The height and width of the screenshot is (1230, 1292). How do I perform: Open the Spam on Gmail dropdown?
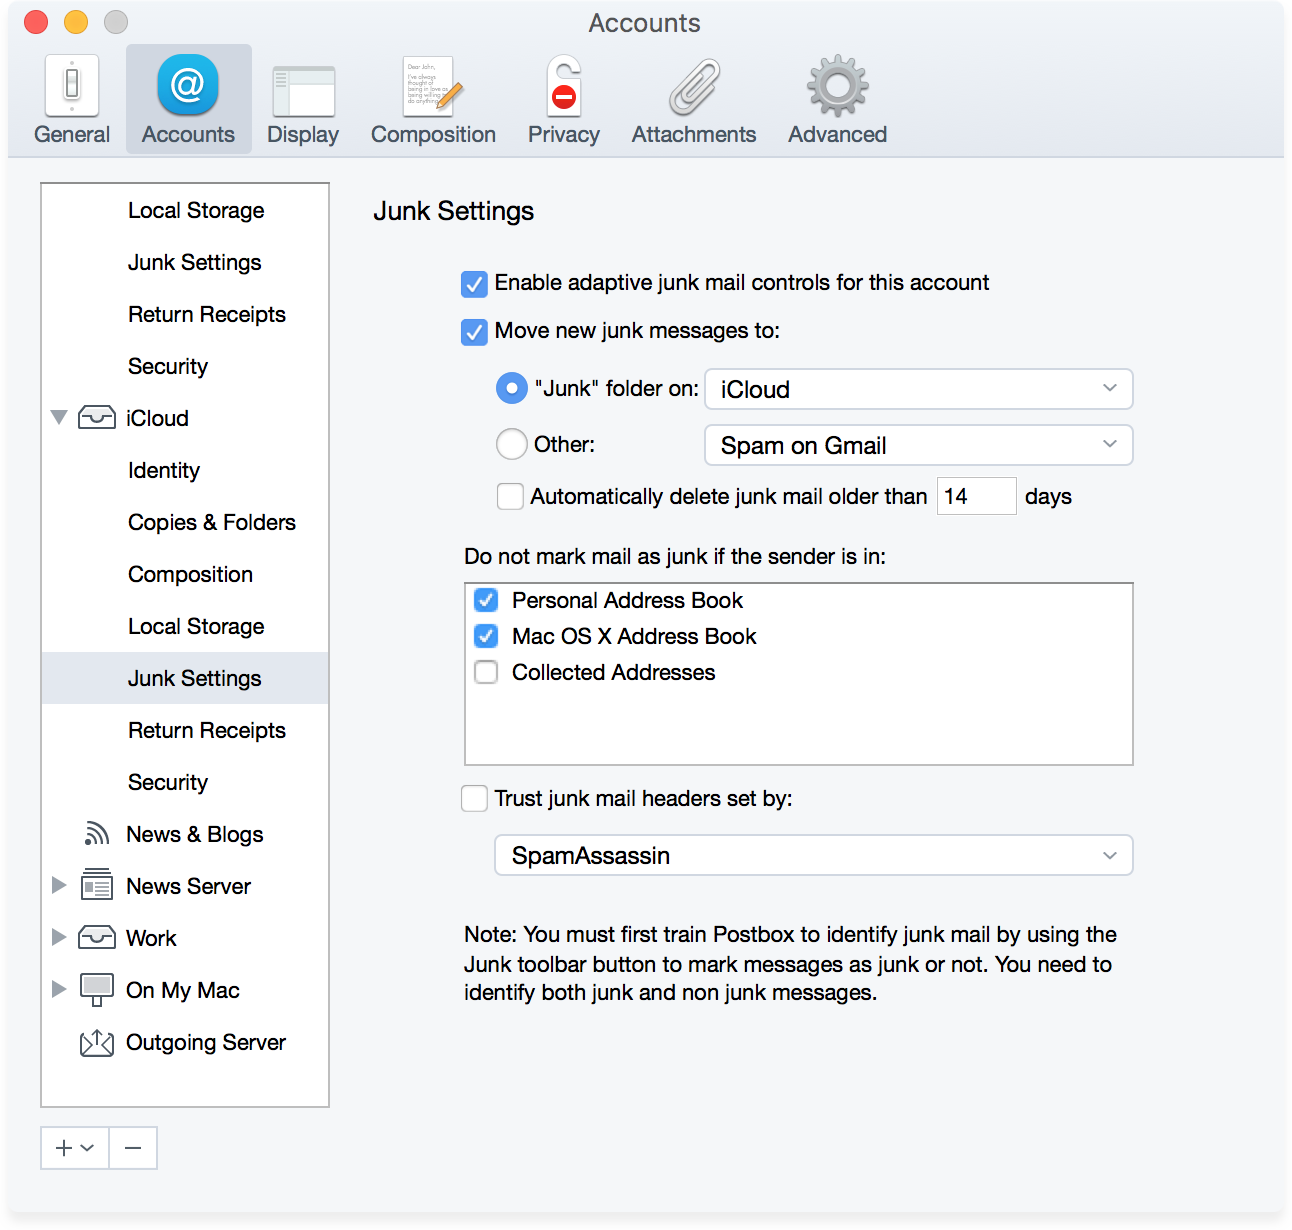919,445
